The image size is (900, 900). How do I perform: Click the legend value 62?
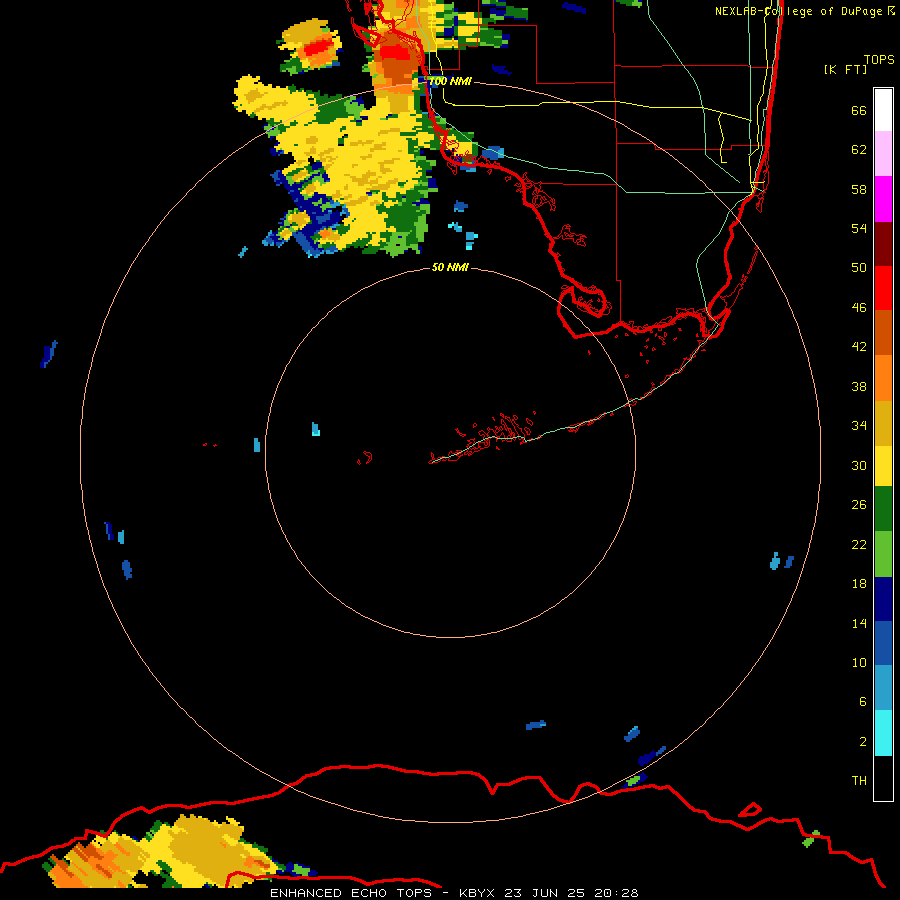click(859, 150)
